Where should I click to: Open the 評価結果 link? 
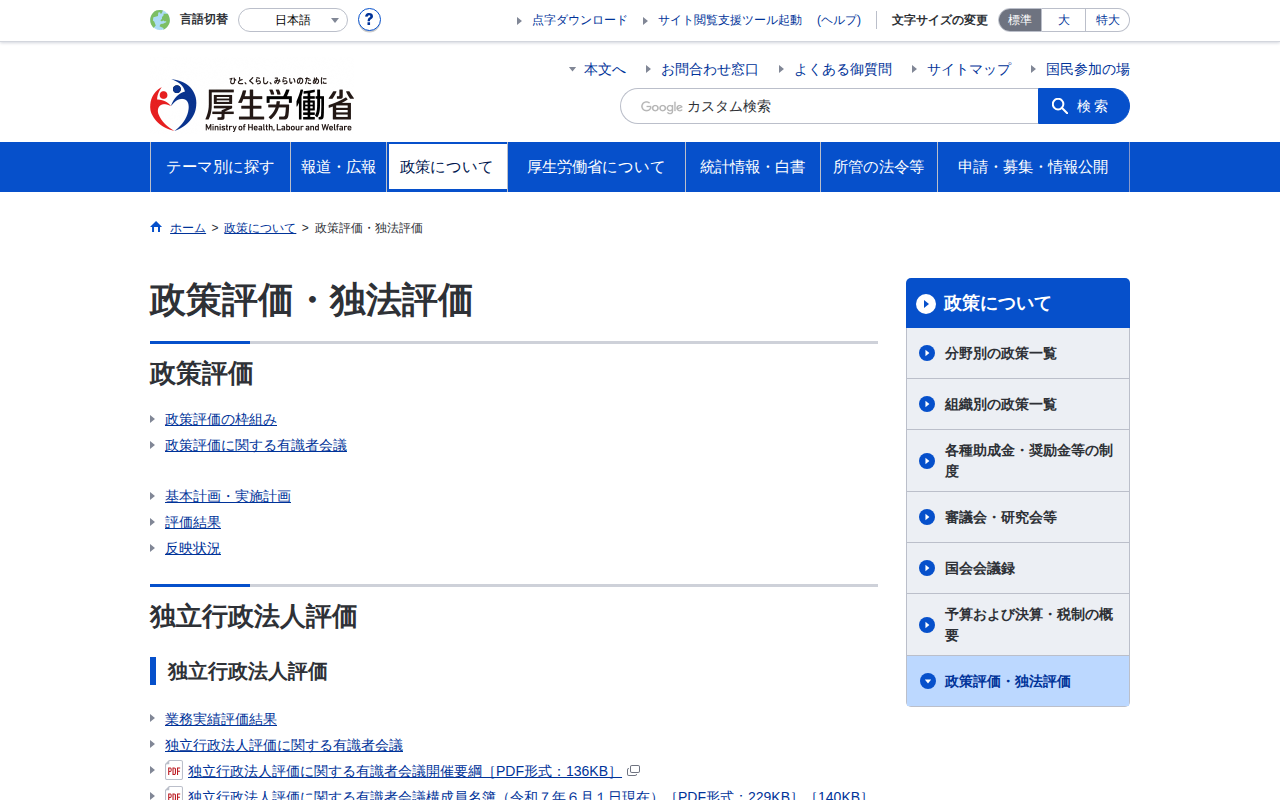coord(193,522)
